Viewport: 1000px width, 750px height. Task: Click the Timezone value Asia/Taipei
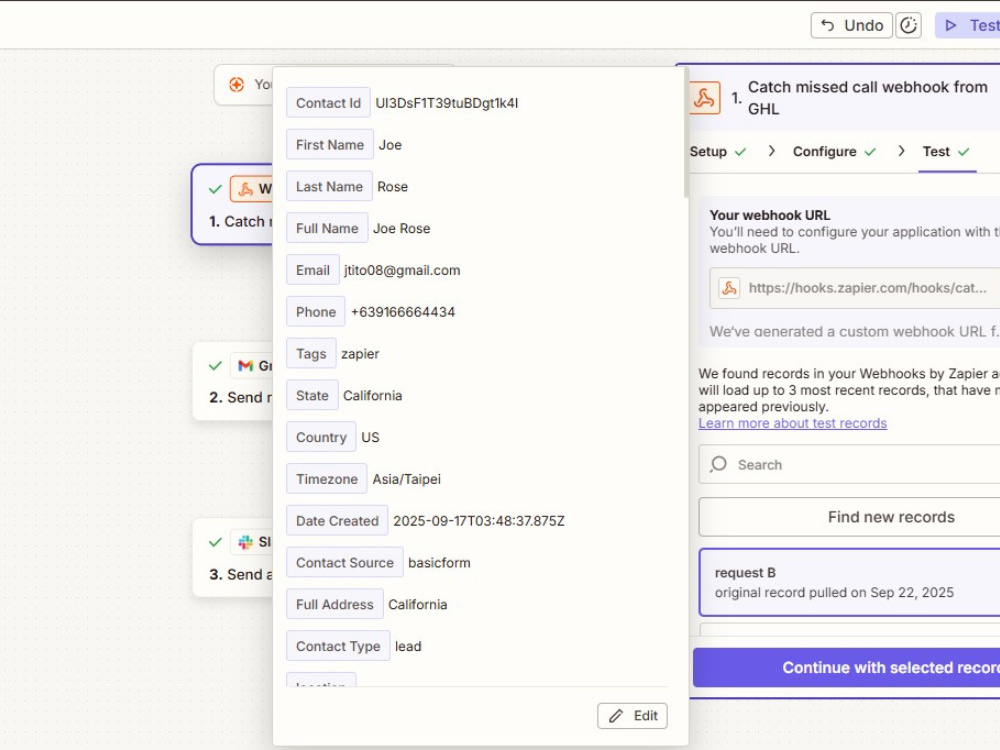[x=406, y=479]
